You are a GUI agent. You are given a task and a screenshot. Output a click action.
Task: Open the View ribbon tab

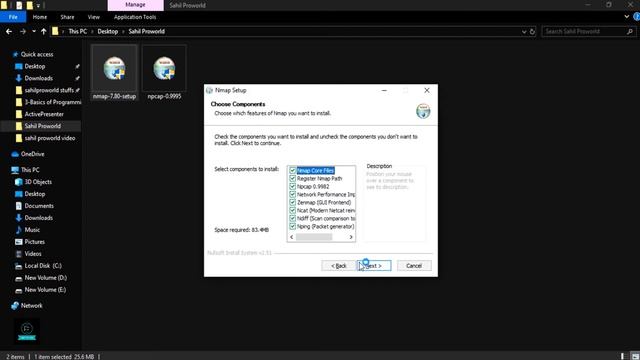(x=93, y=17)
